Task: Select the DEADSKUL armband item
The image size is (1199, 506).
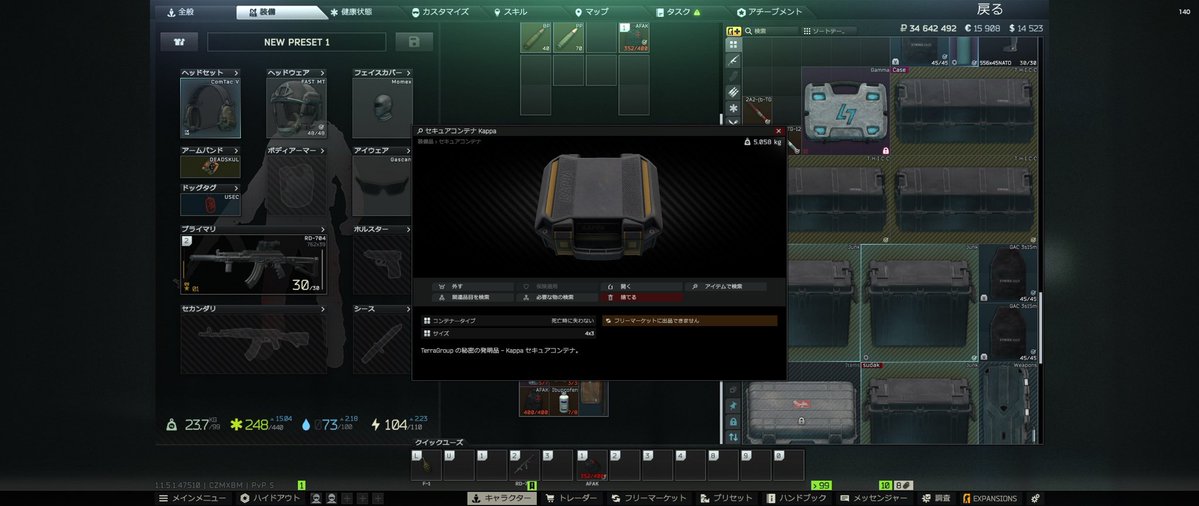Action: coord(210,167)
